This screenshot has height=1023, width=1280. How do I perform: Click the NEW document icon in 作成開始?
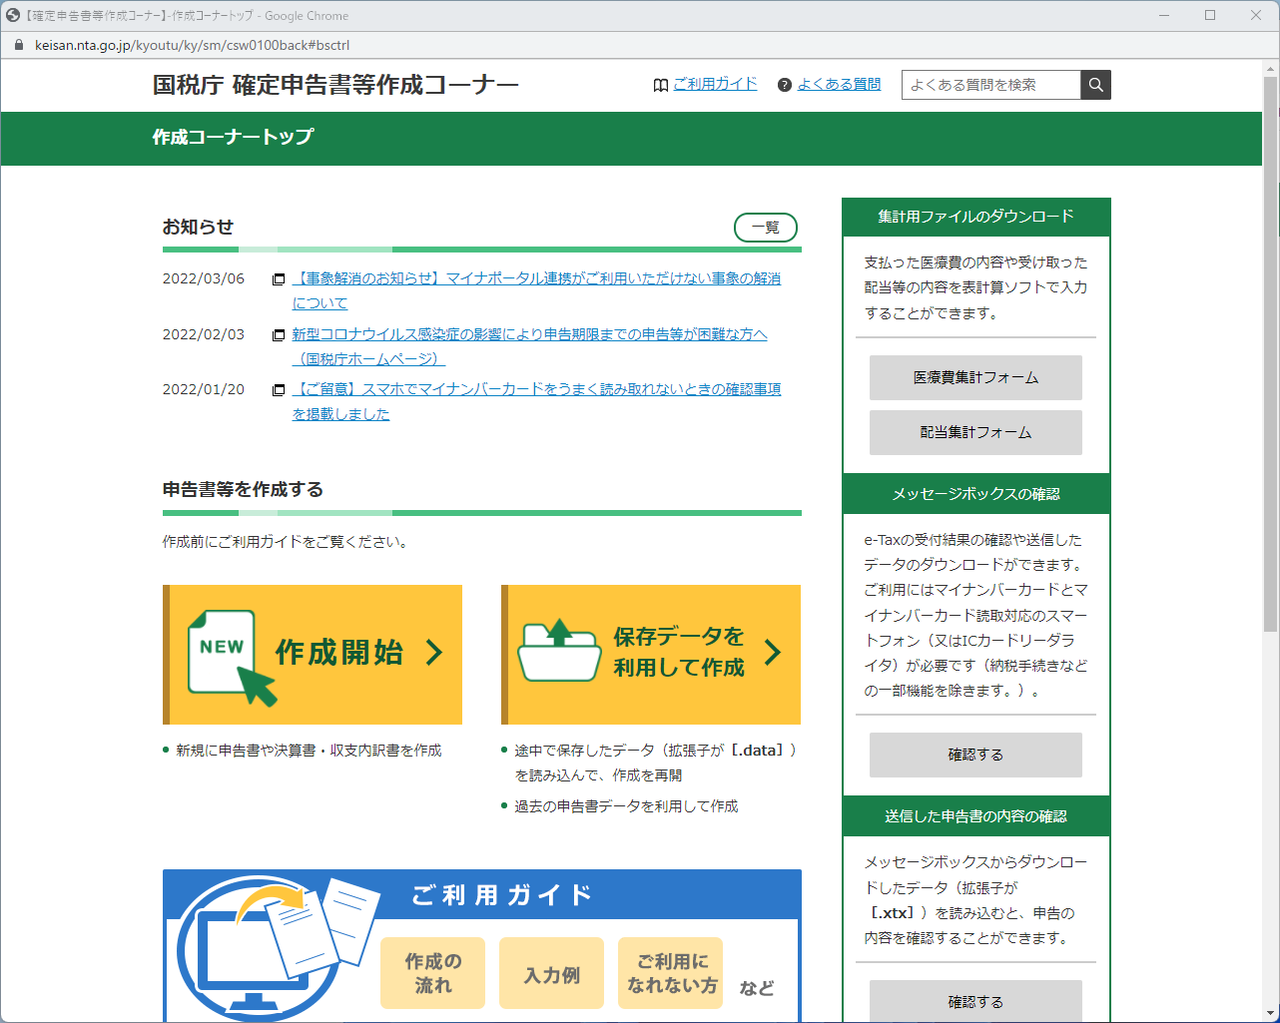[233, 657]
